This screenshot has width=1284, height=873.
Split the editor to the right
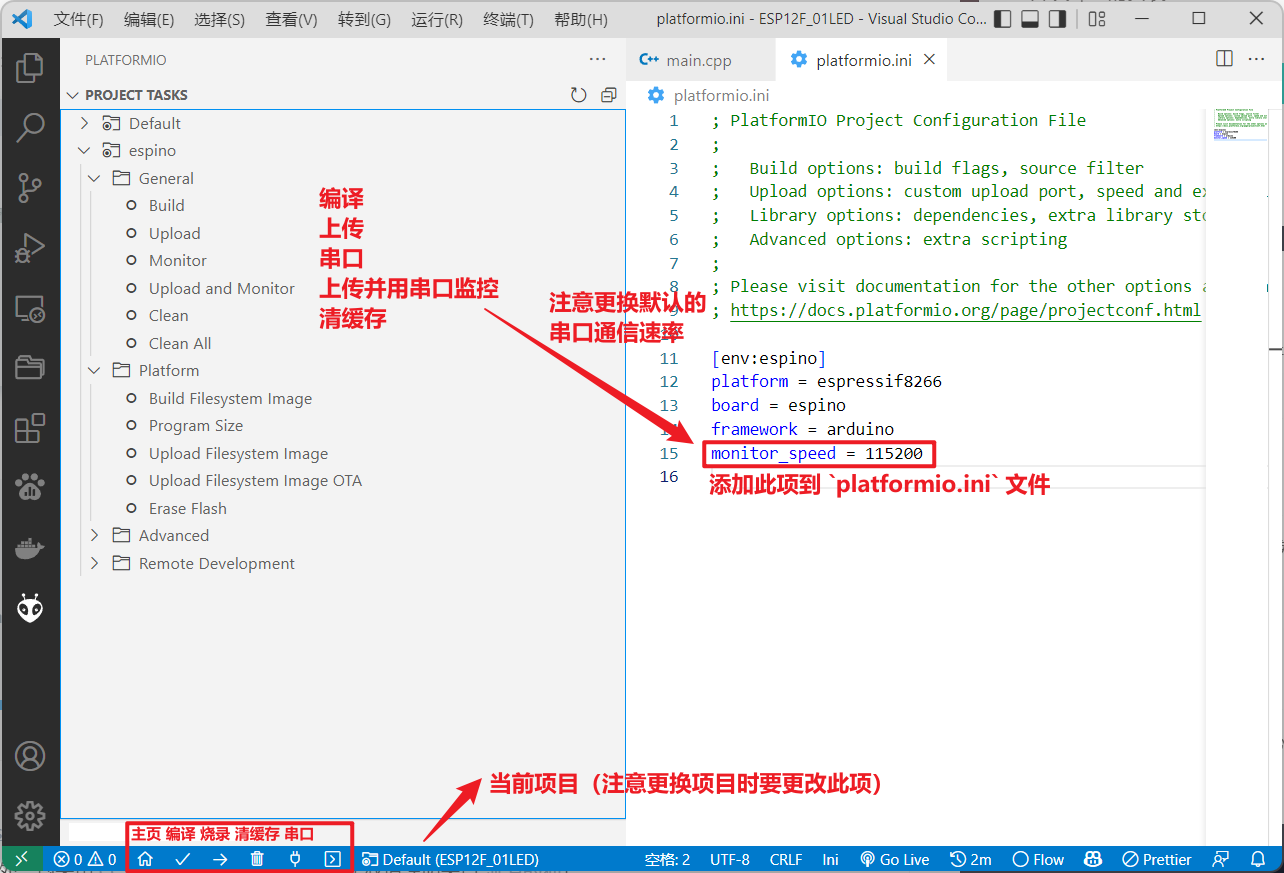coord(1224,59)
